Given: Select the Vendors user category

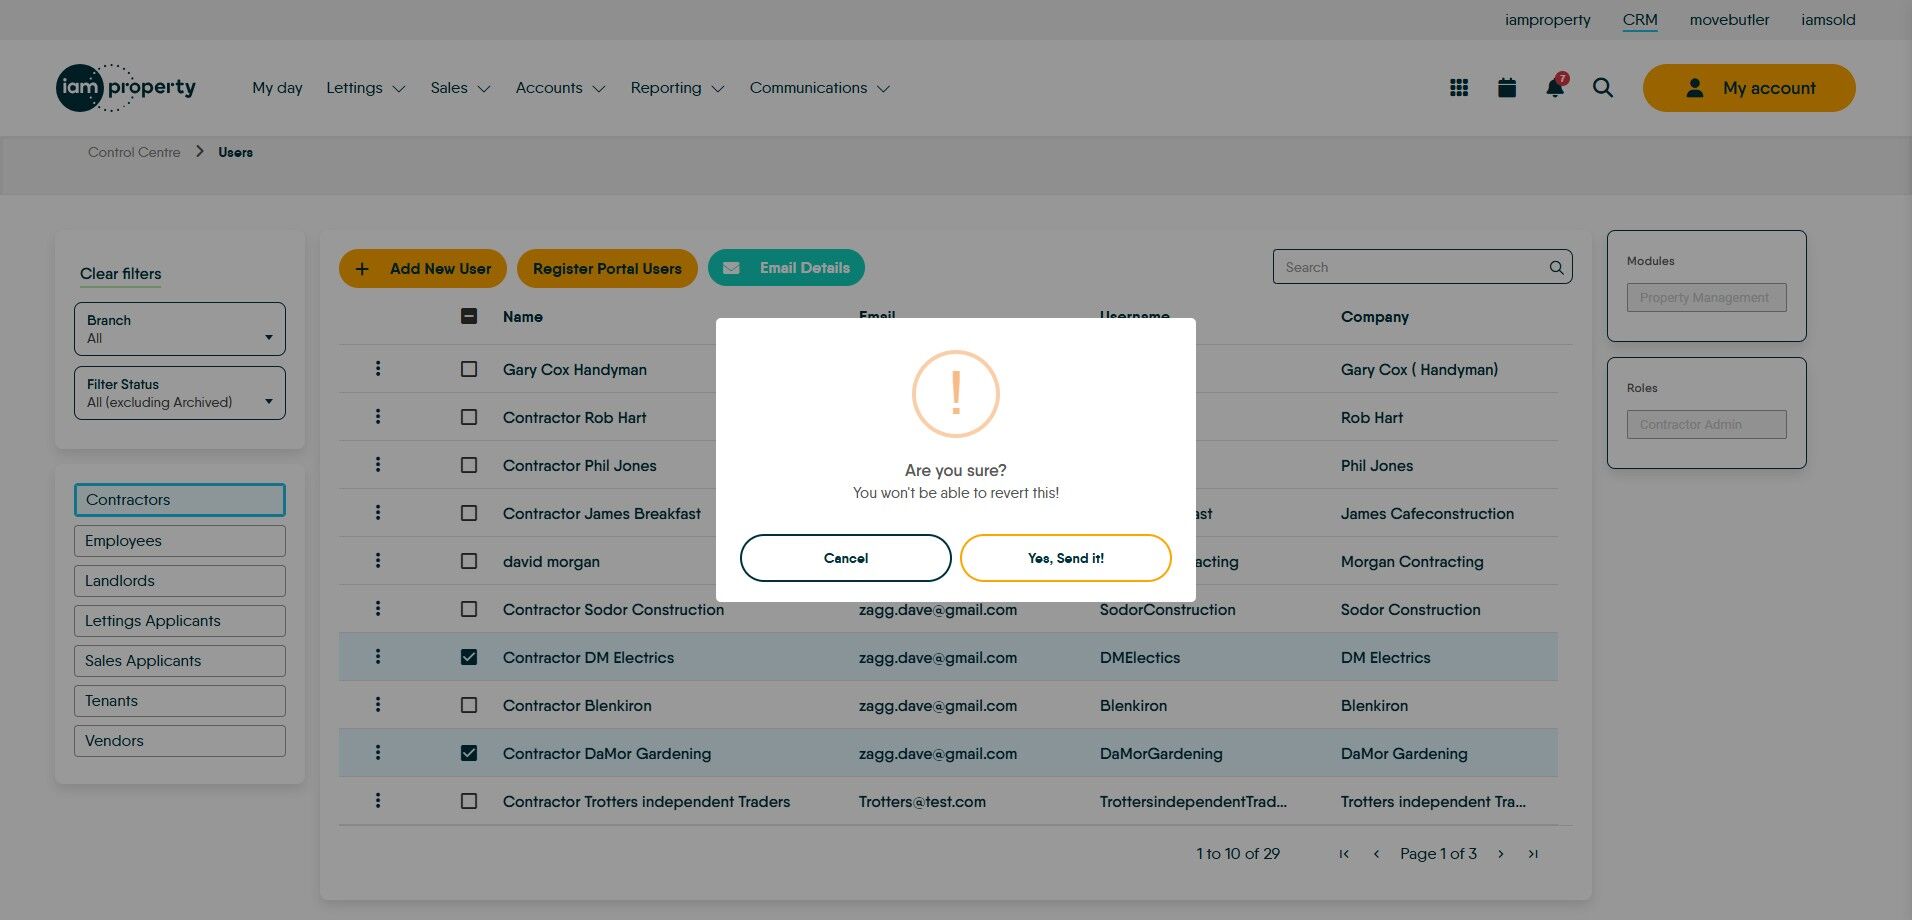Looking at the screenshot, I should [180, 741].
